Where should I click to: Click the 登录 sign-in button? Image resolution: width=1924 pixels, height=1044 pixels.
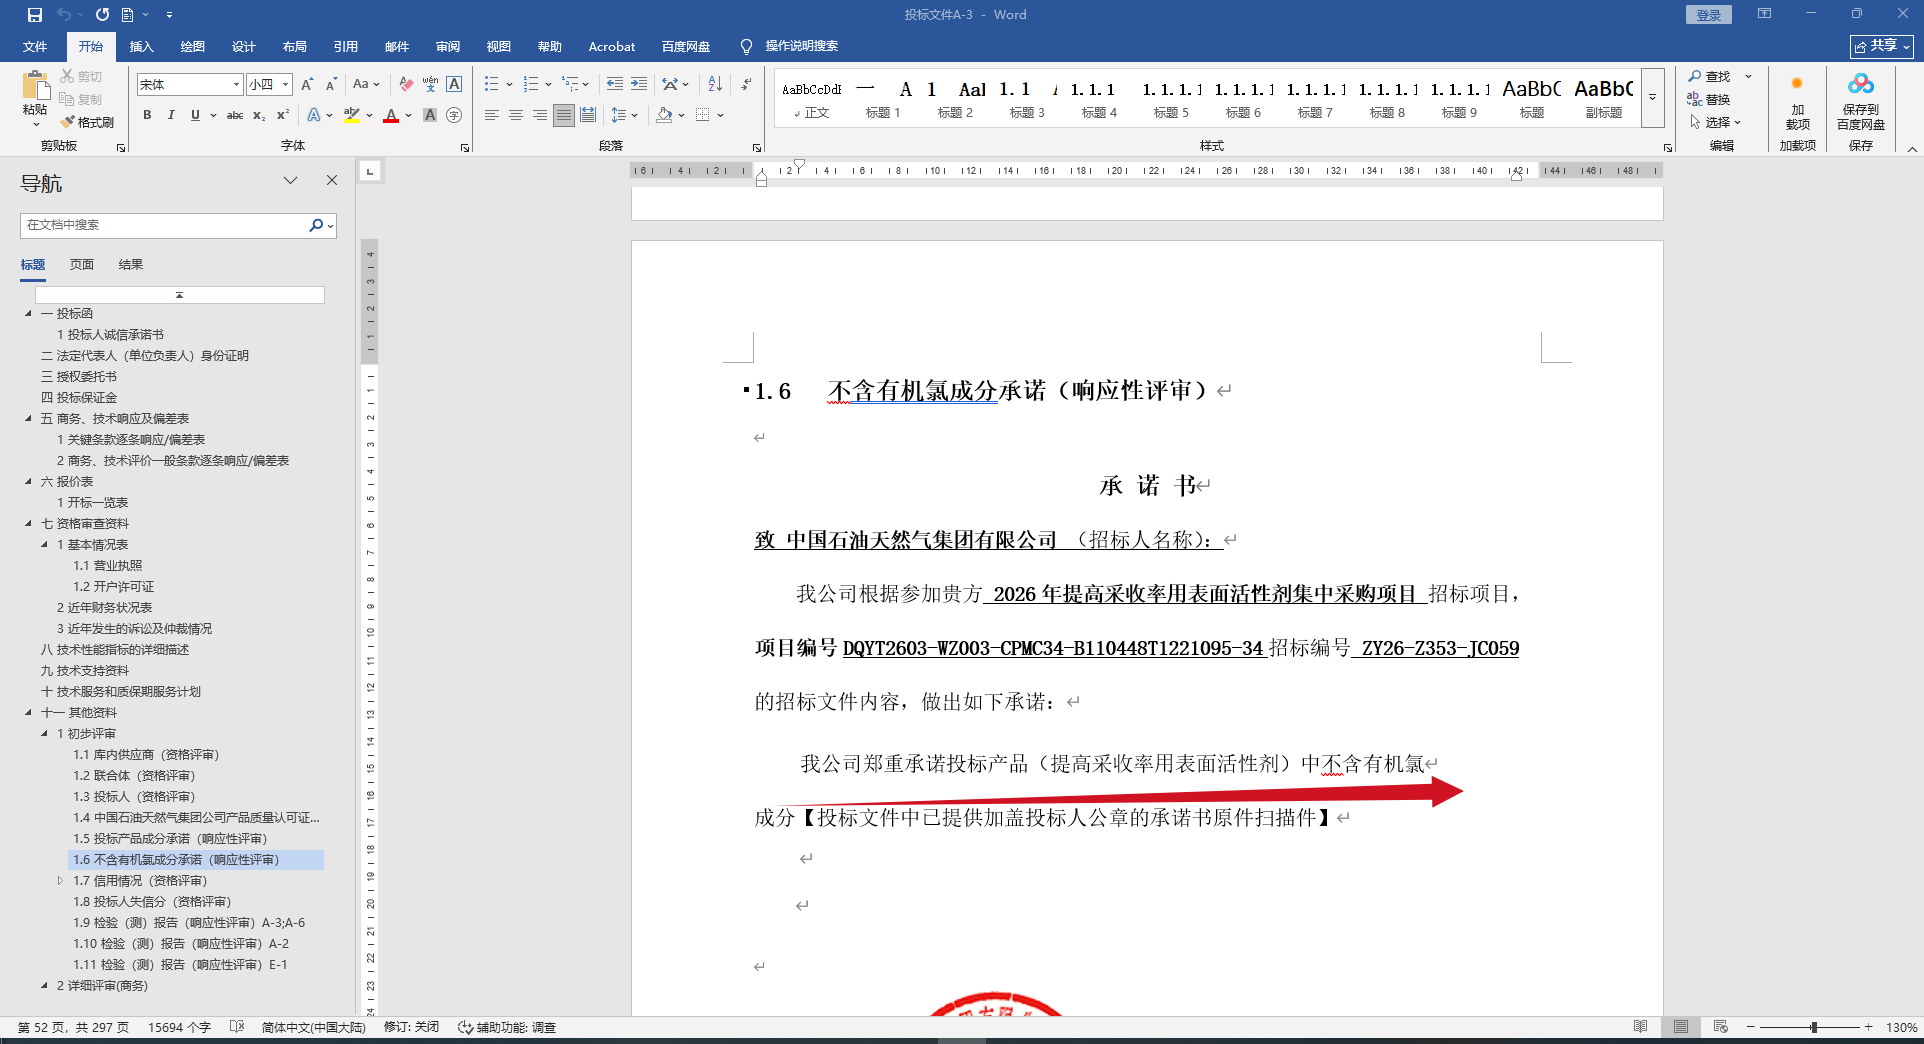coord(1708,15)
